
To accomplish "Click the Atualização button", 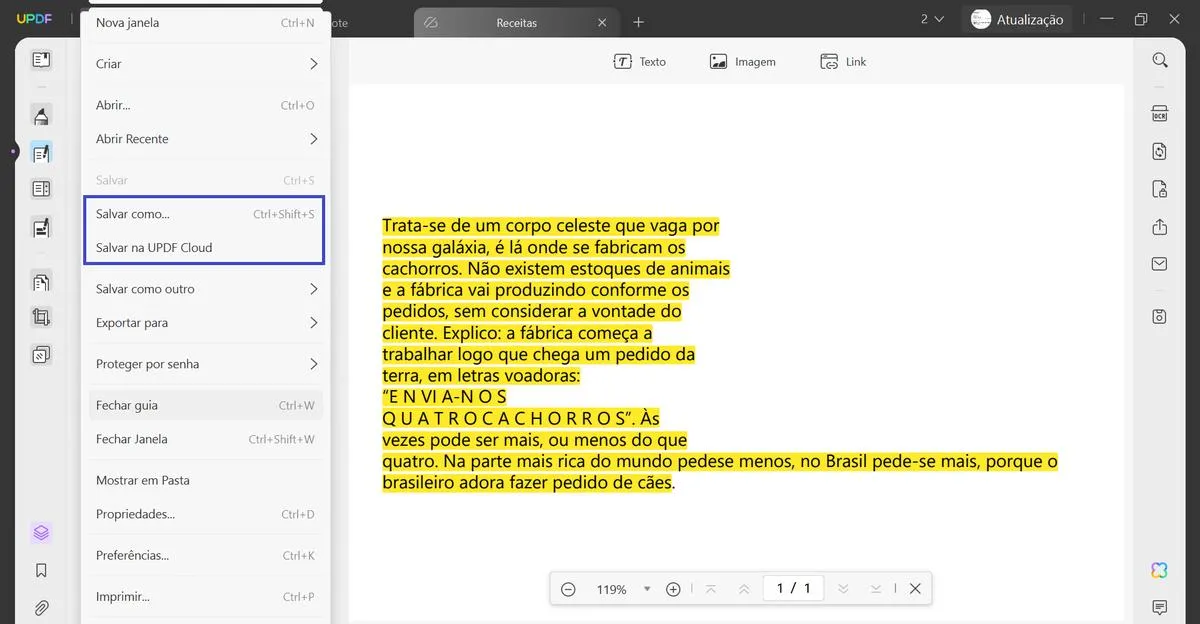I will tap(1017, 18).
